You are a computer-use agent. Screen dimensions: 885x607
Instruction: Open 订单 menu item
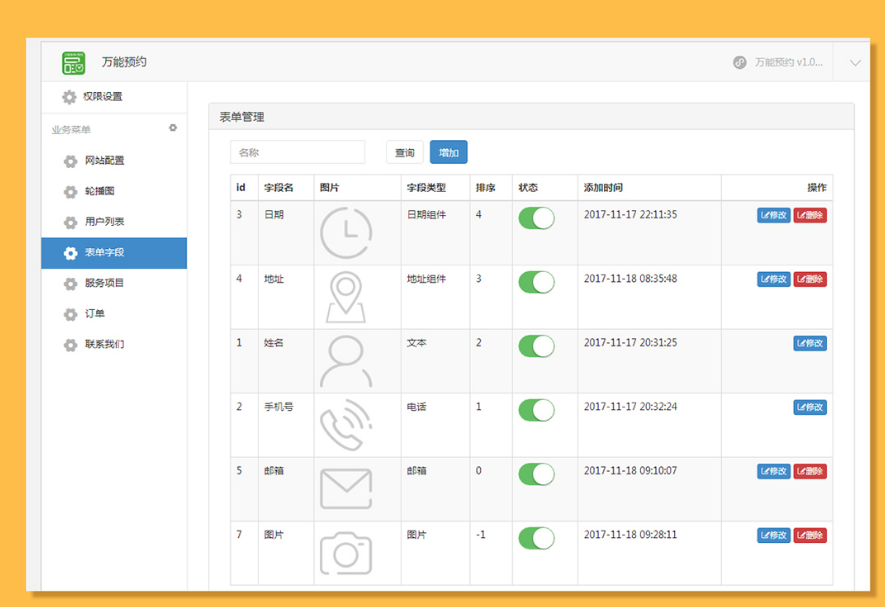114,314
